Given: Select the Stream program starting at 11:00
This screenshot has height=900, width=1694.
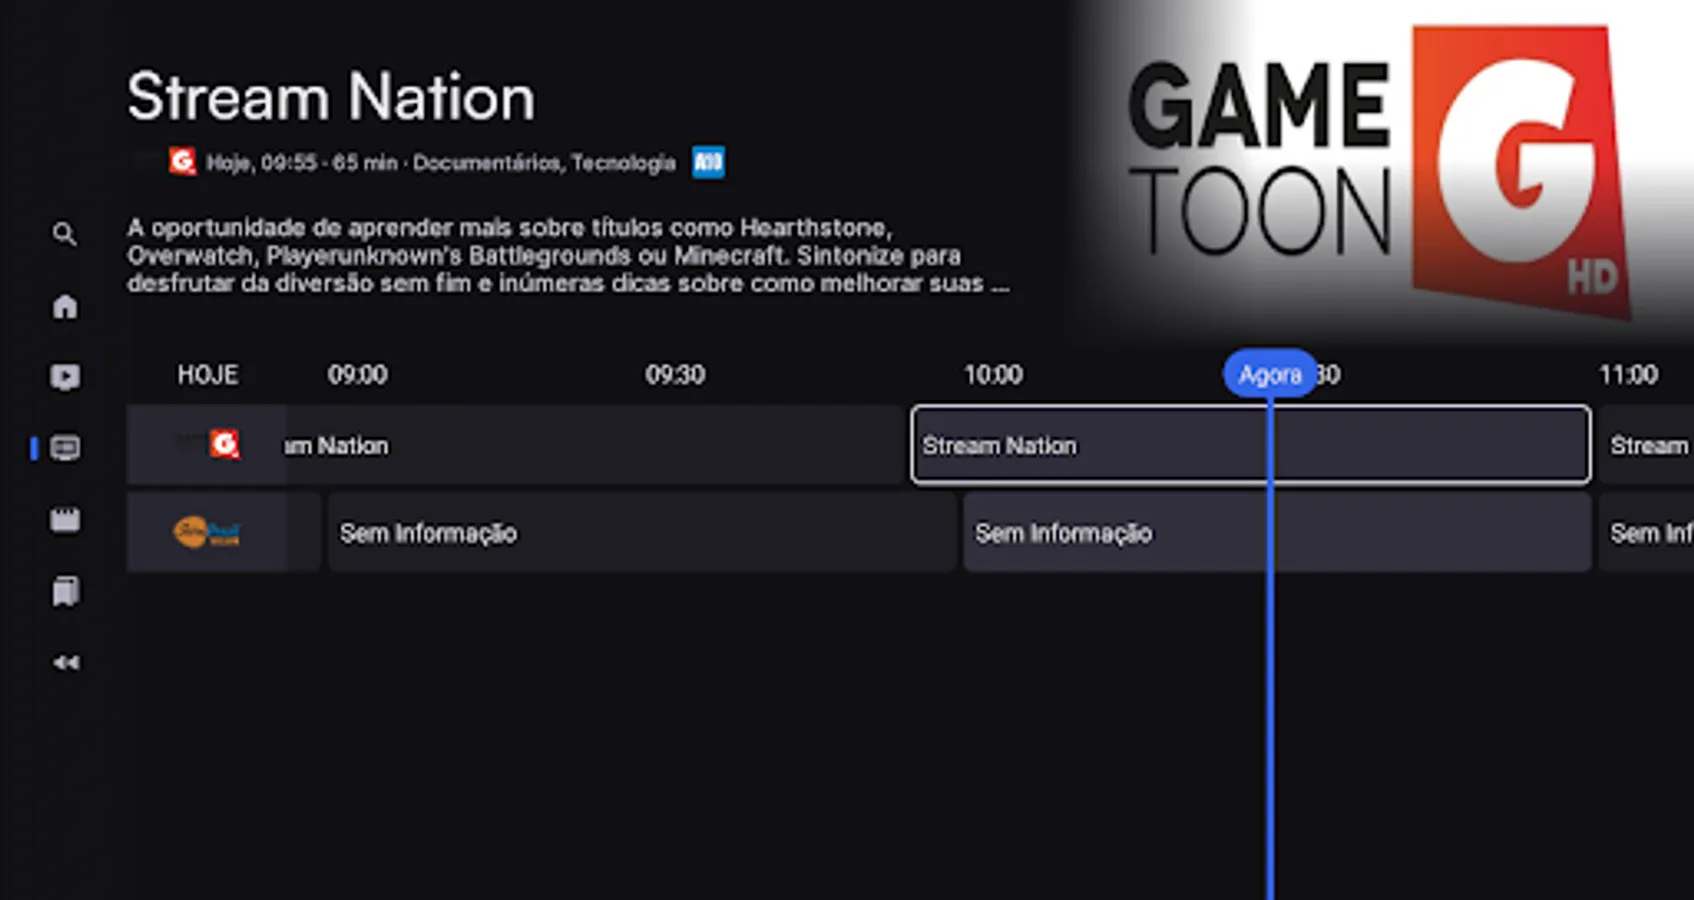Looking at the screenshot, I should (1646, 445).
